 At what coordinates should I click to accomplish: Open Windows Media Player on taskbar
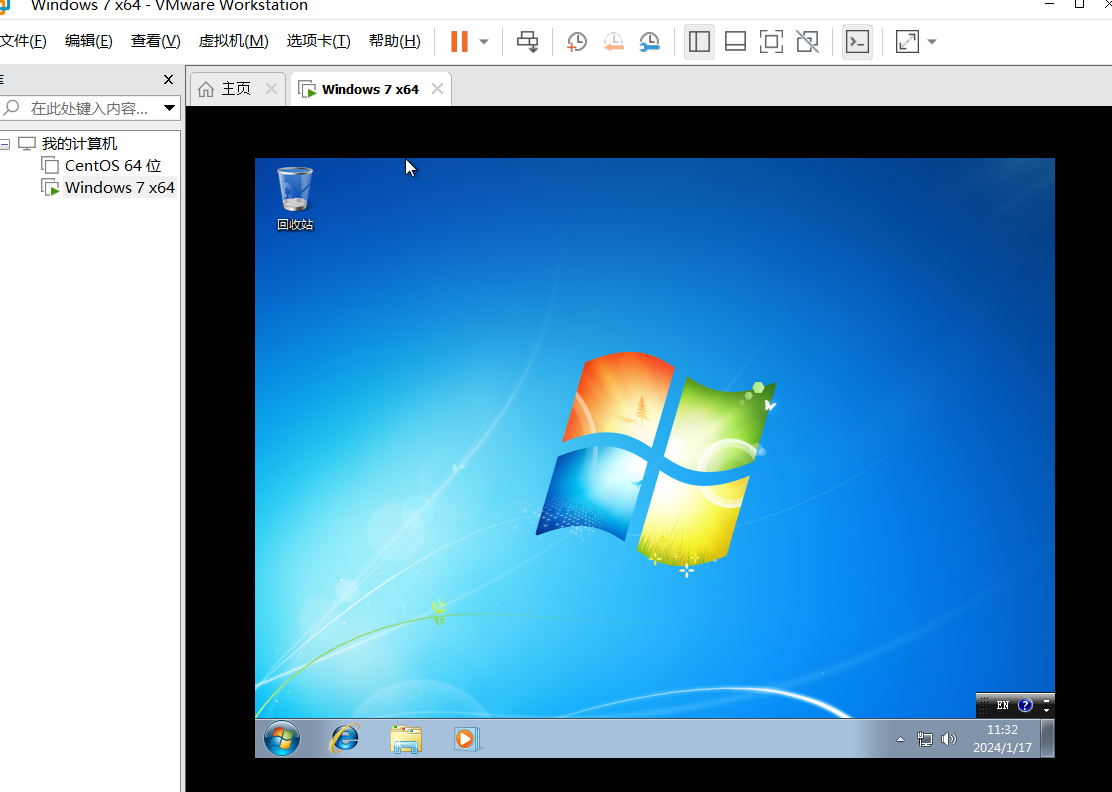click(x=466, y=739)
